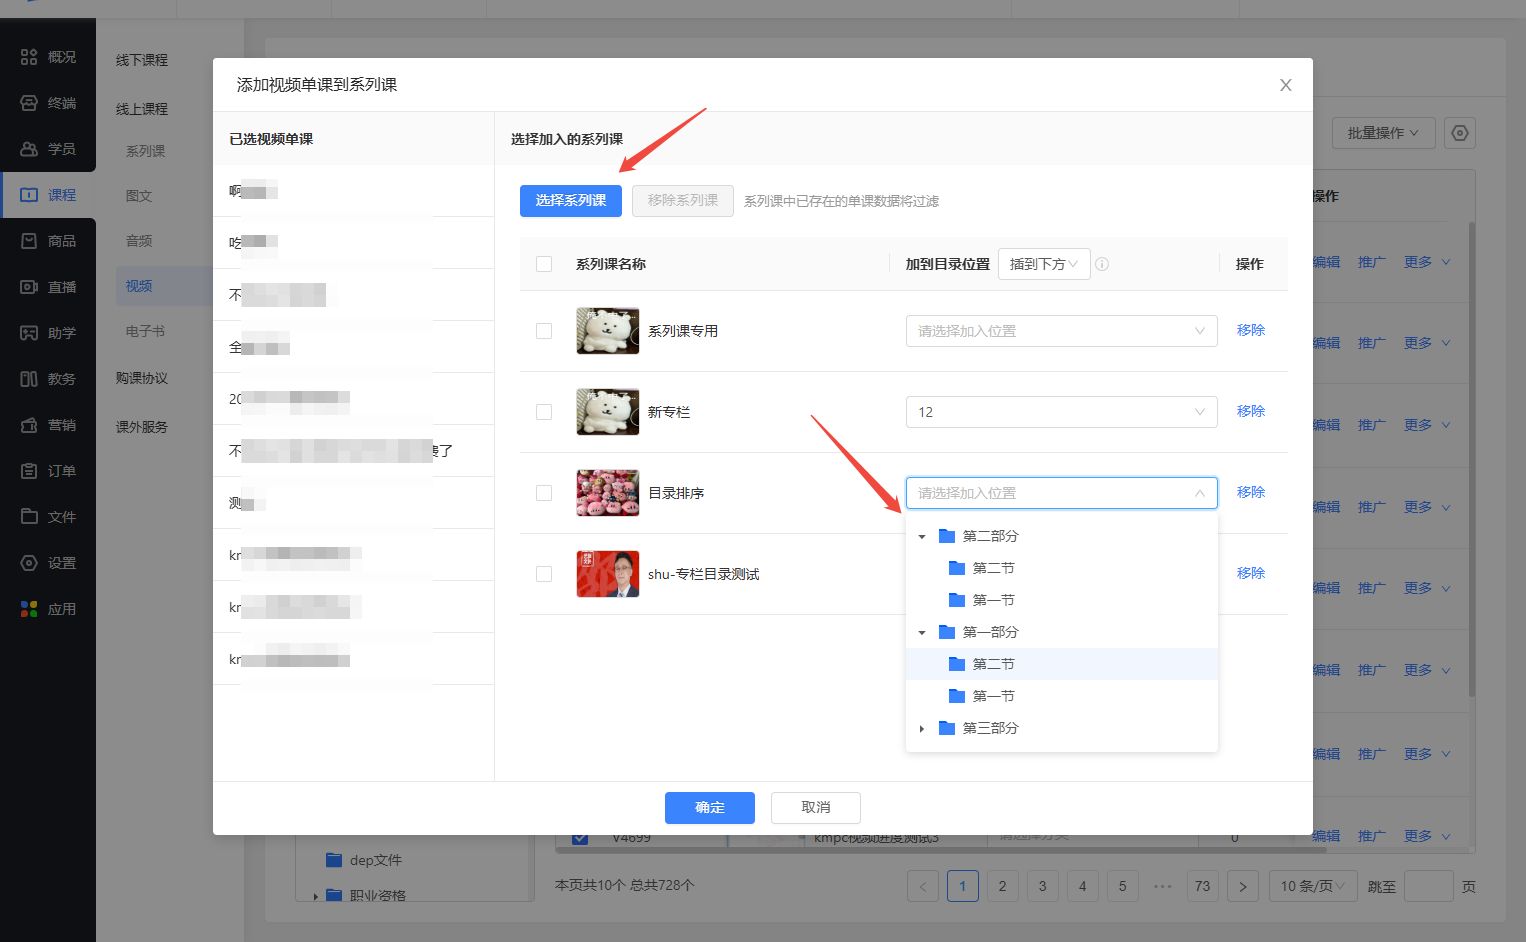Open the 插到下方 position dropdown
The height and width of the screenshot is (942, 1526).
[x=1043, y=264]
